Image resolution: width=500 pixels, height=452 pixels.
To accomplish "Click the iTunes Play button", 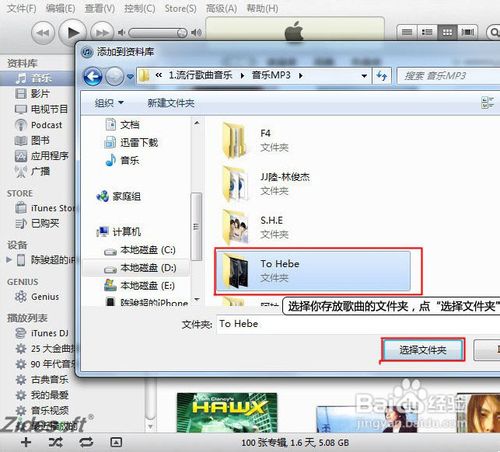I will coord(72,33).
